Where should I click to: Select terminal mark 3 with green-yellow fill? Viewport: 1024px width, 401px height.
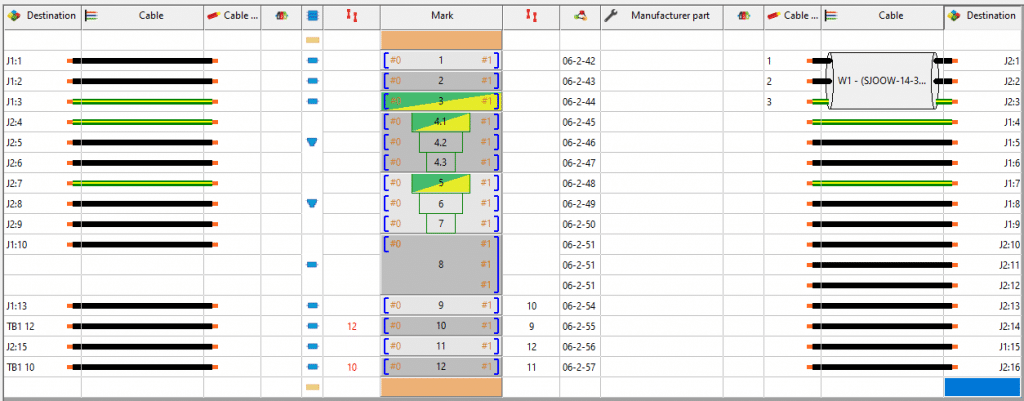[x=441, y=101]
